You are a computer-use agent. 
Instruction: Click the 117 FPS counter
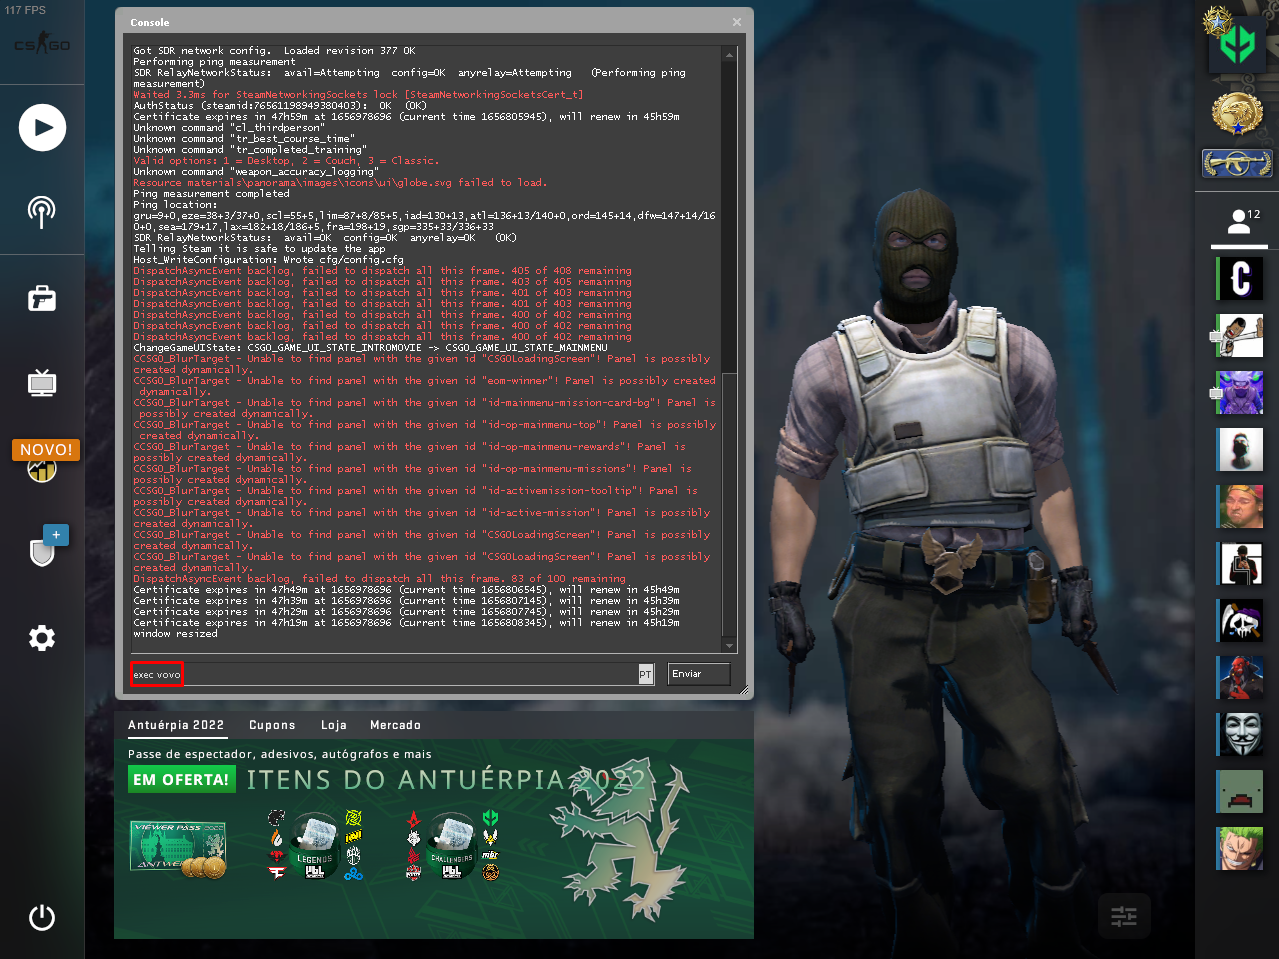tap(25, 10)
